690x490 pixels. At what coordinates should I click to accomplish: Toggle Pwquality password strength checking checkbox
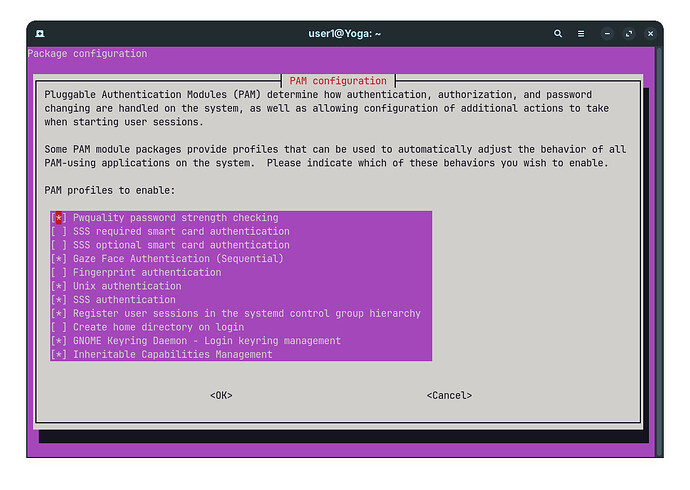(x=241, y=218)
